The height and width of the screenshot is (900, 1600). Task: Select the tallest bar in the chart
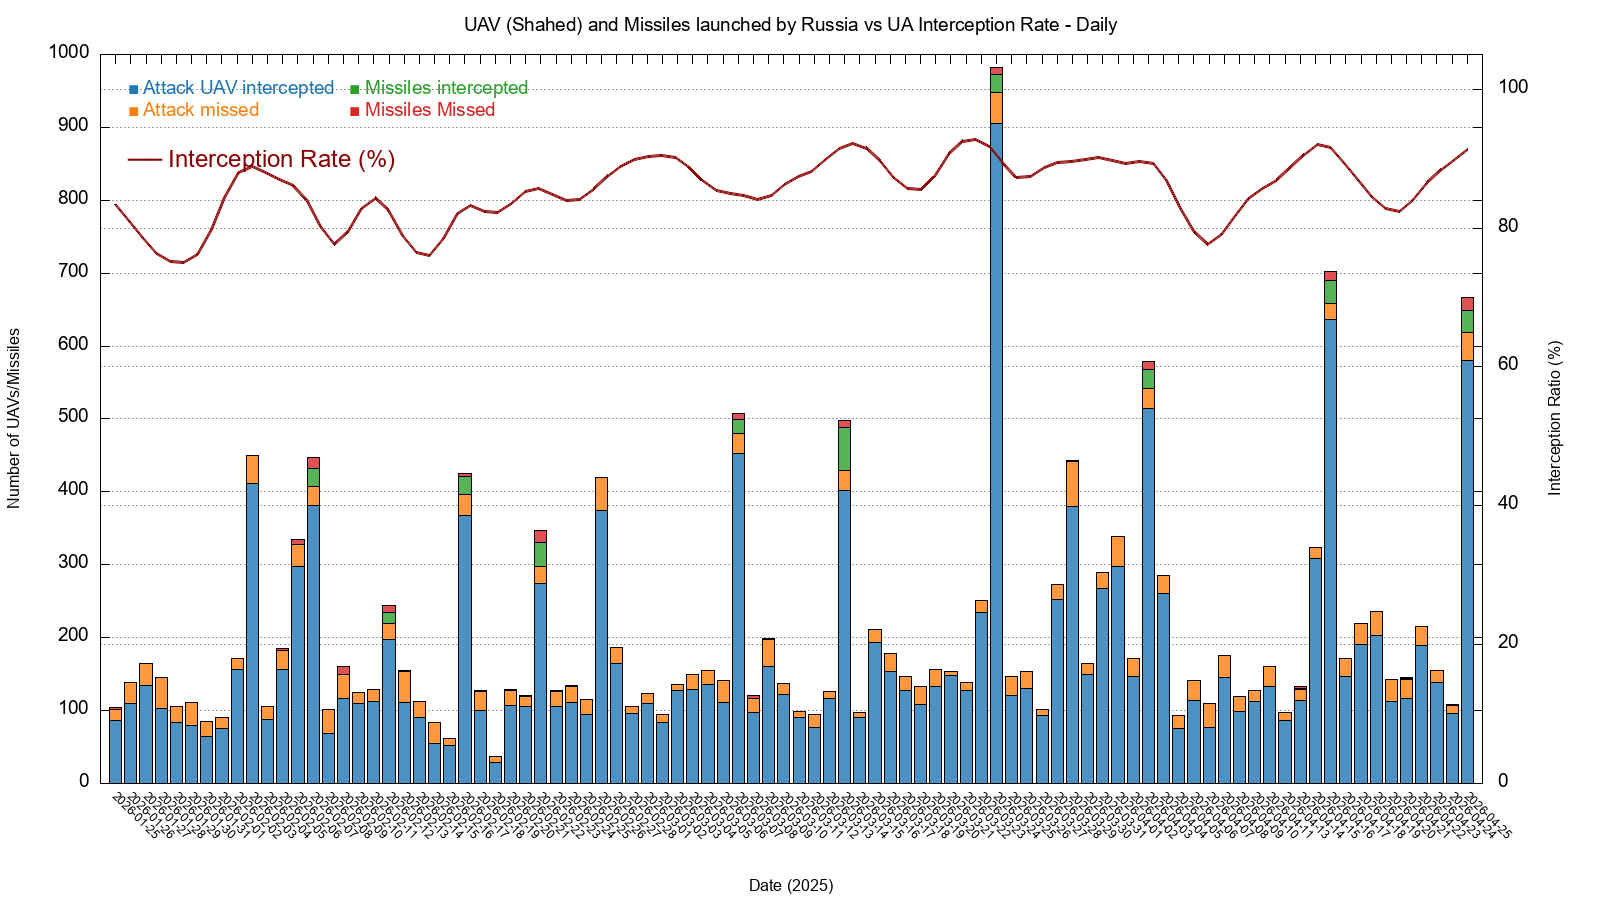tap(996, 450)
